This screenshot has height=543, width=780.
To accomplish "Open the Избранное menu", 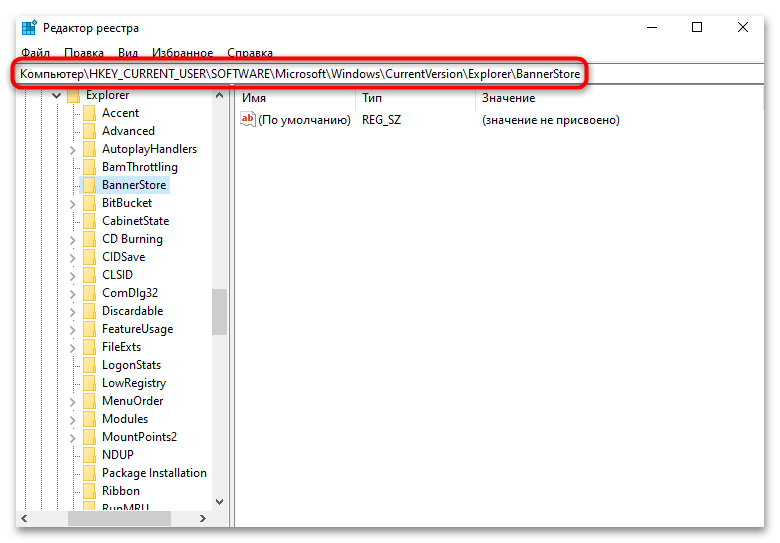I will pyautogui.click(x=183, y=53).
